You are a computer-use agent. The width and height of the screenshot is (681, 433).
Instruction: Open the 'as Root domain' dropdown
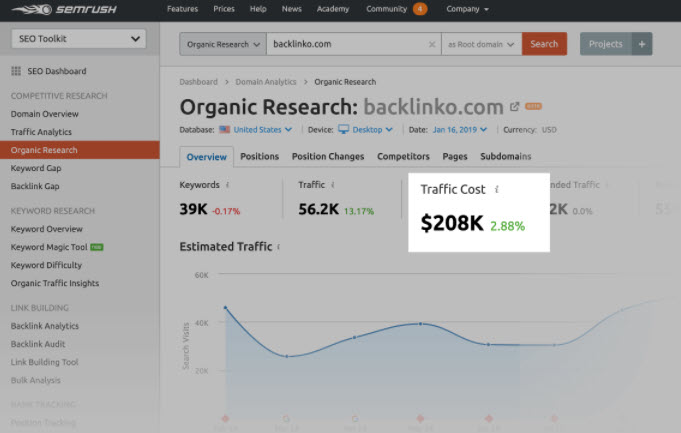[481, 44]
